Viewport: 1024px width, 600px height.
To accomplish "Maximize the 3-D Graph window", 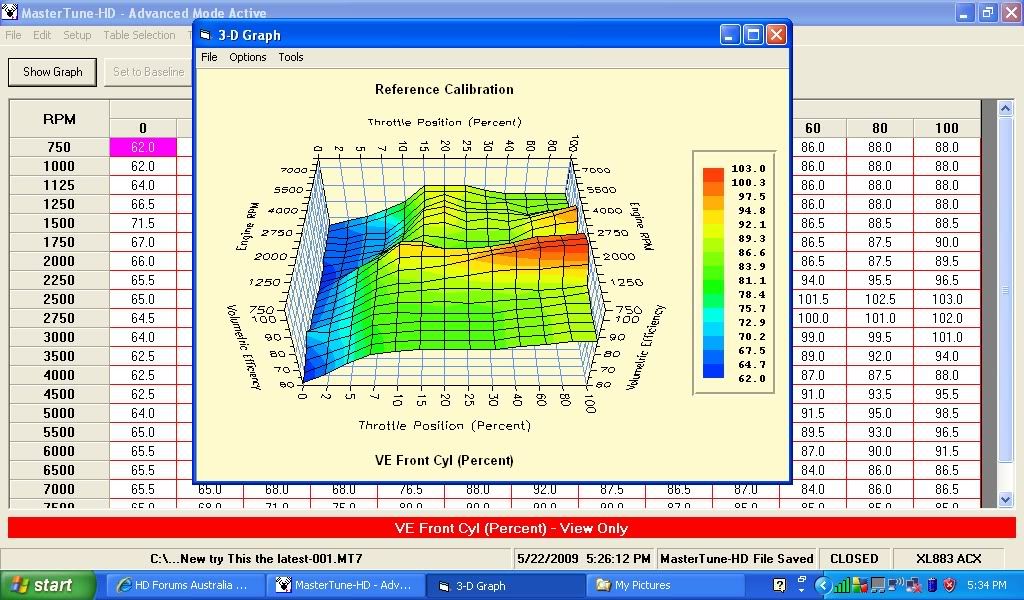I will point(753,35).
